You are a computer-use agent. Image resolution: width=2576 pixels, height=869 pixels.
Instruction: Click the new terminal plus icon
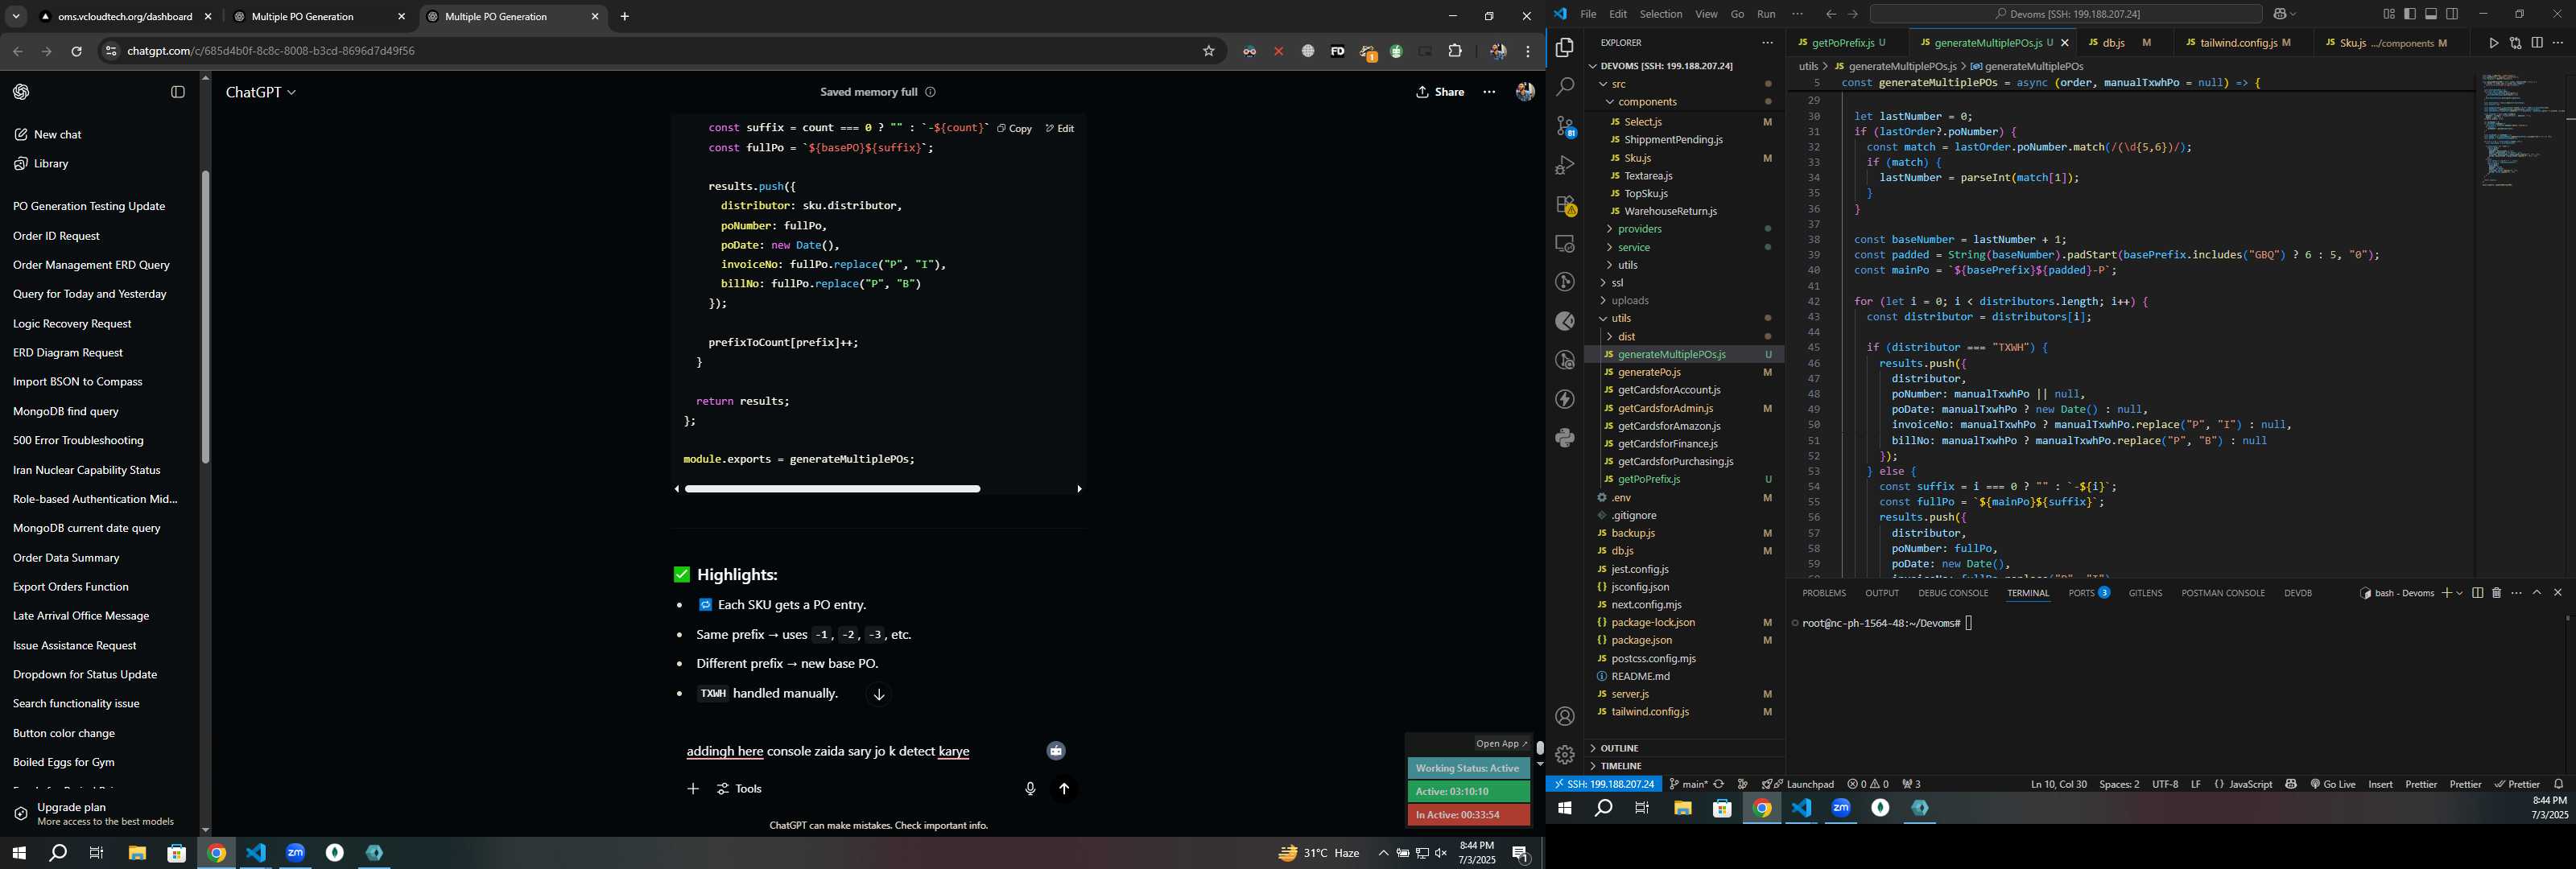tap(2446, 593)
